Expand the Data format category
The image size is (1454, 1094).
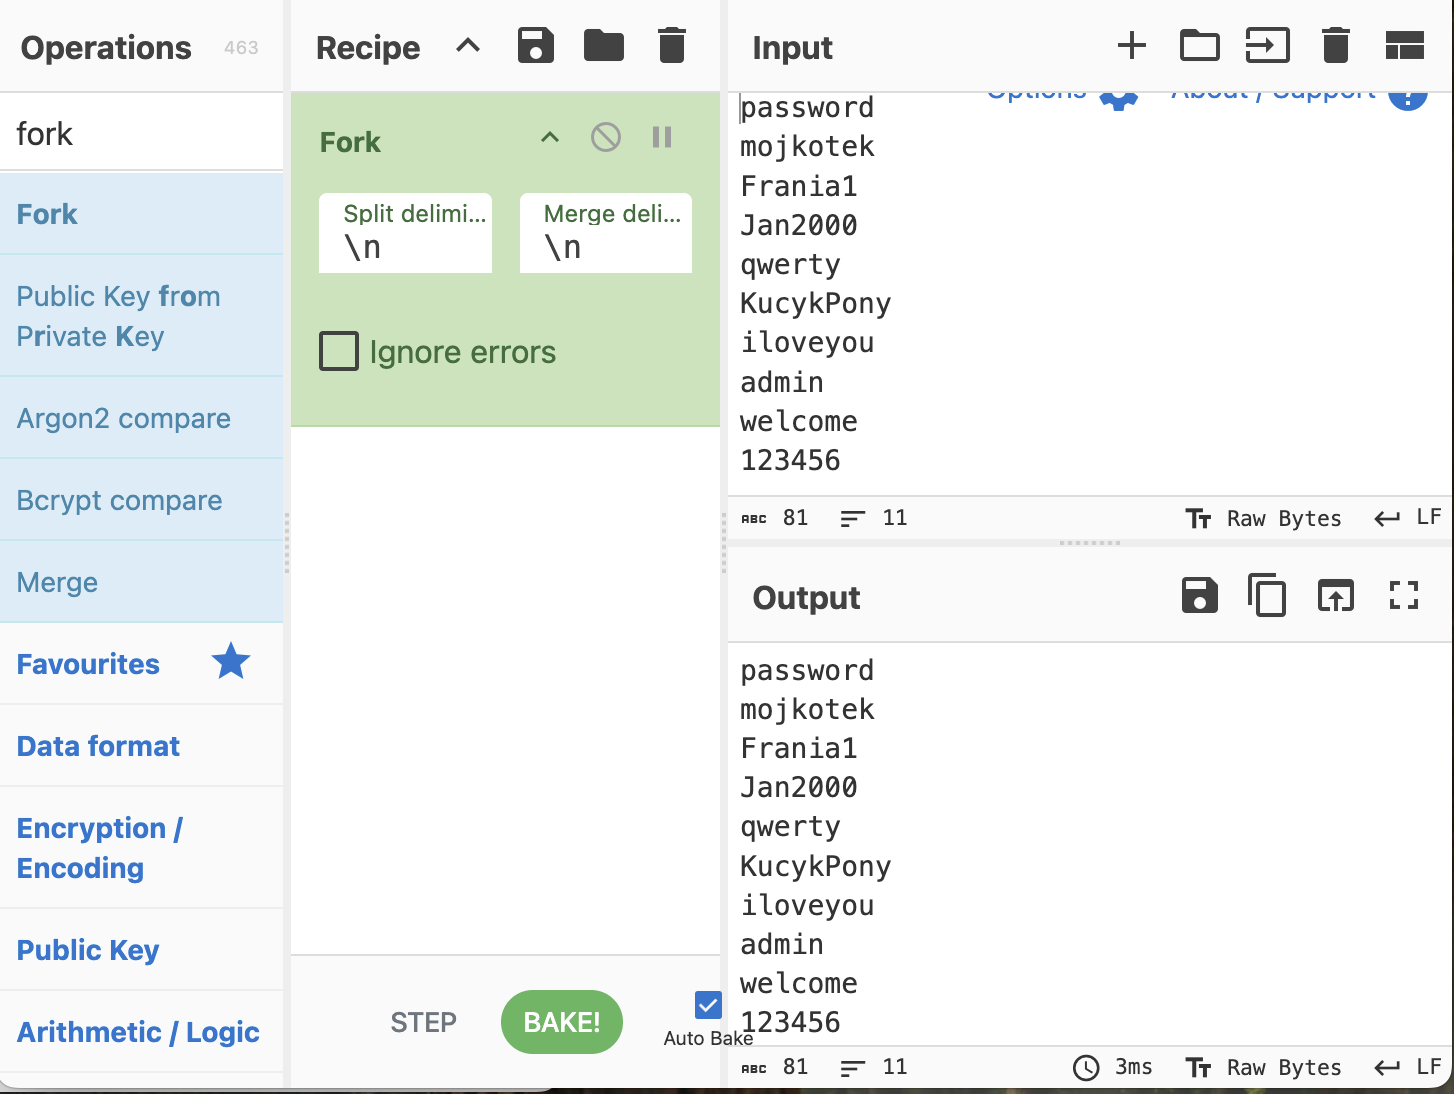98,746
